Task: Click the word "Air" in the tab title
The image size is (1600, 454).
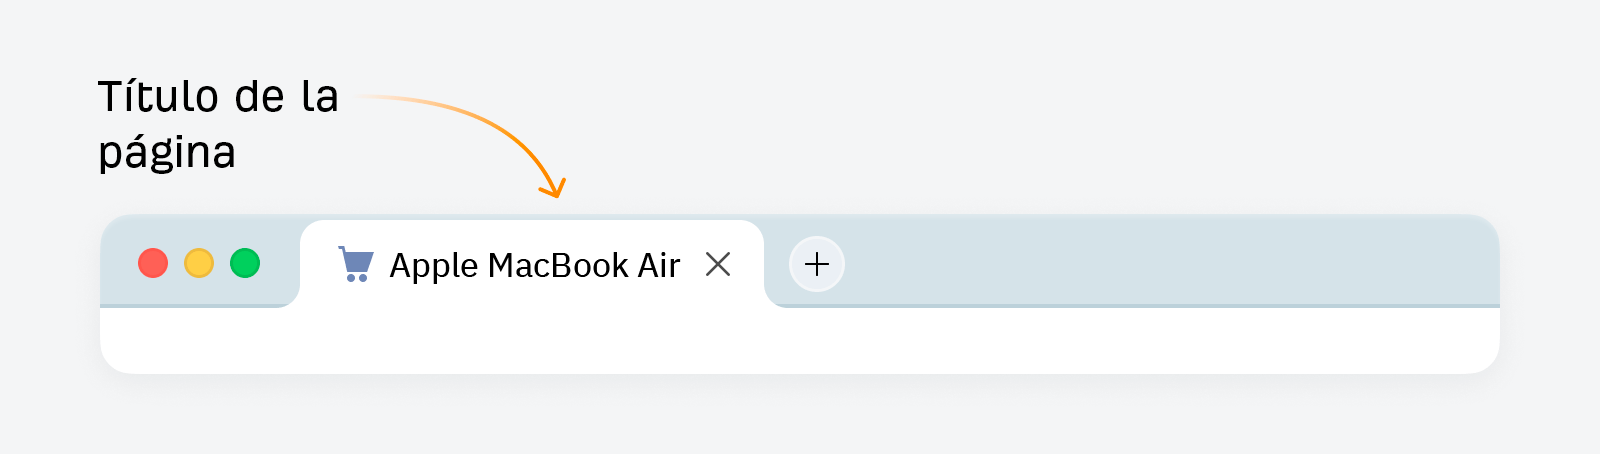Action: [x=659, y=265]
